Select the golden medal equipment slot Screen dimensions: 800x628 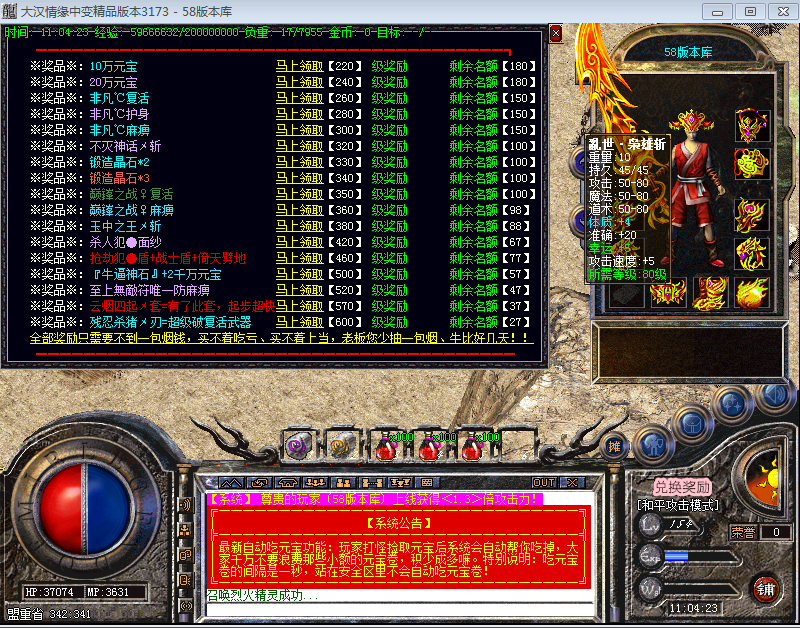pos(752,163)
